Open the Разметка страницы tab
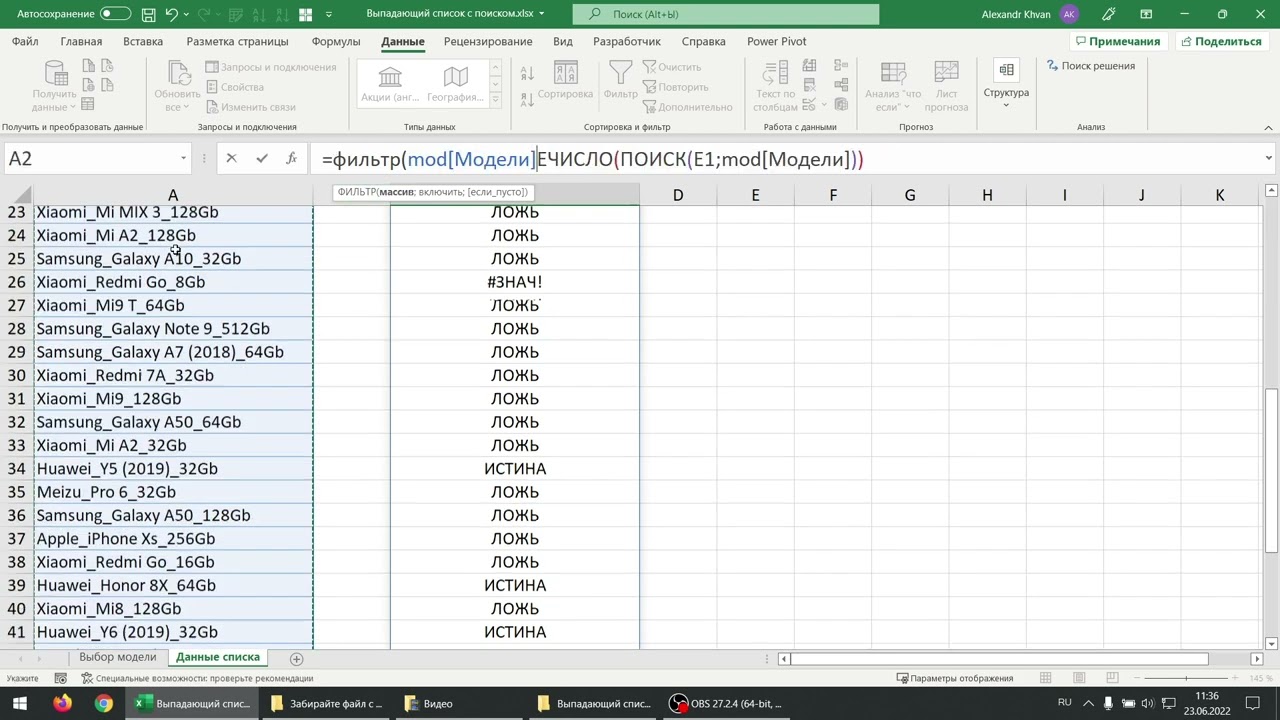Viewport: 1280px width, 720px height. coord(237,41)
